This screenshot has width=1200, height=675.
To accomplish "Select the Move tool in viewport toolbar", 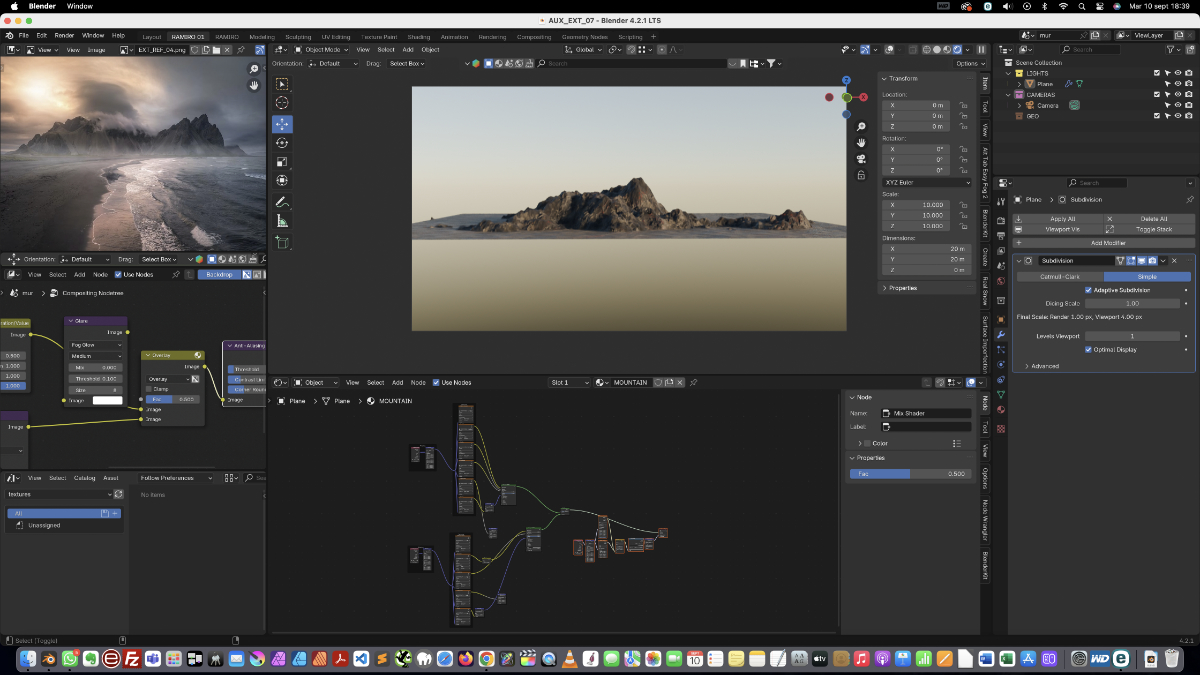I will [282, 124].
